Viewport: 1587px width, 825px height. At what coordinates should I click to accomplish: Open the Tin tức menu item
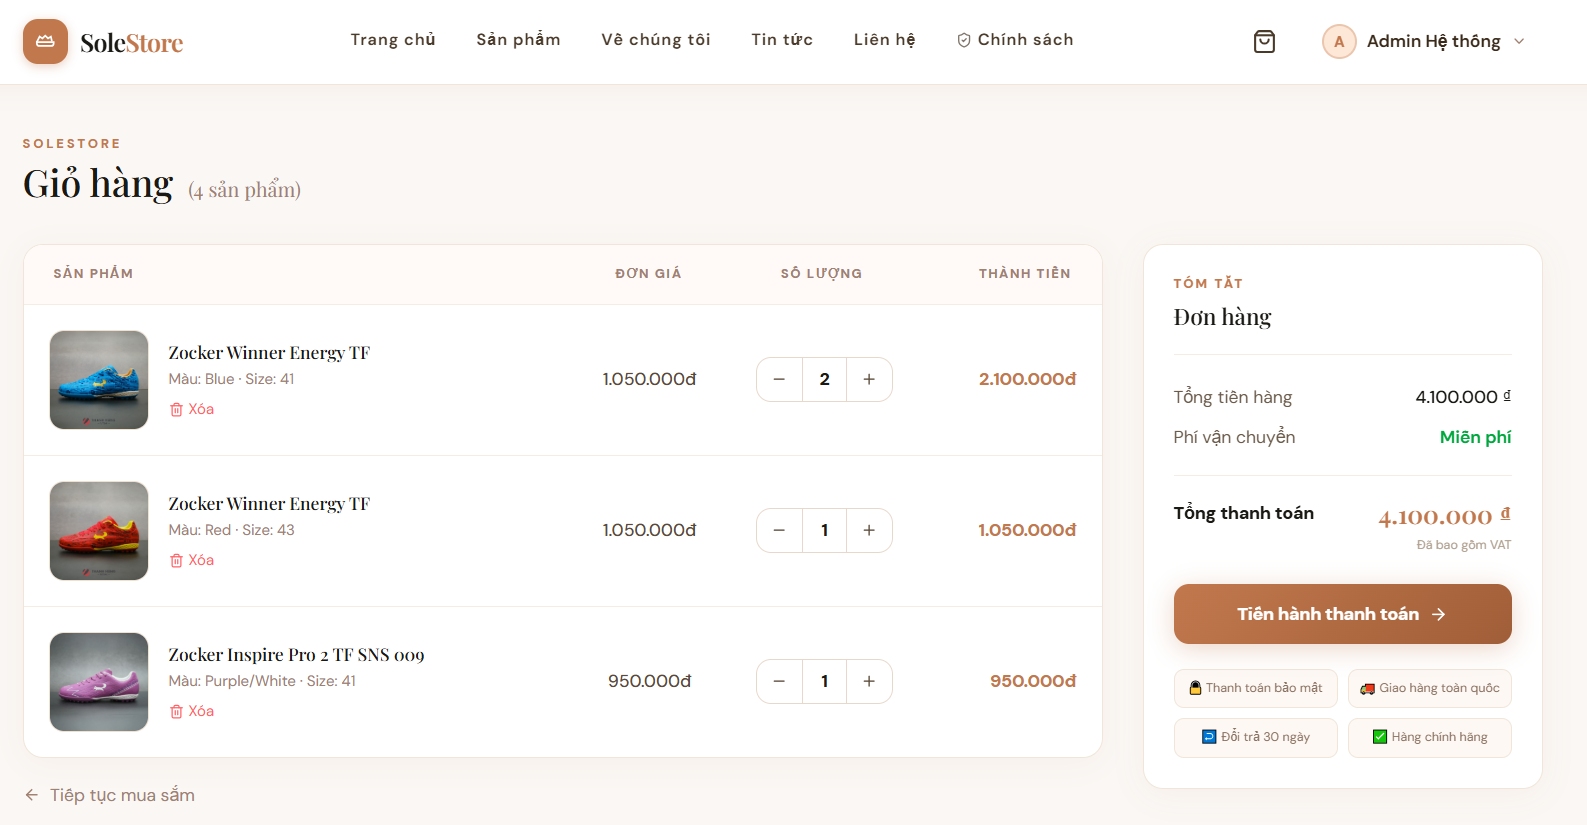click(782, 40)
